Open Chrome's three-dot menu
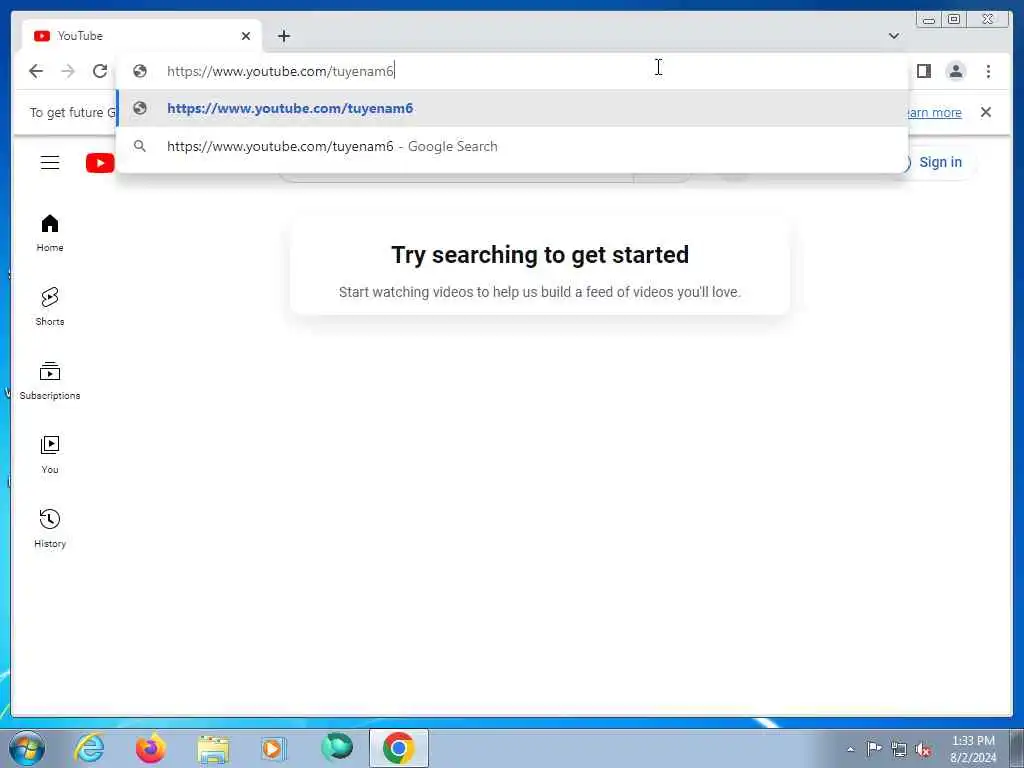 [x=988, y=71]
